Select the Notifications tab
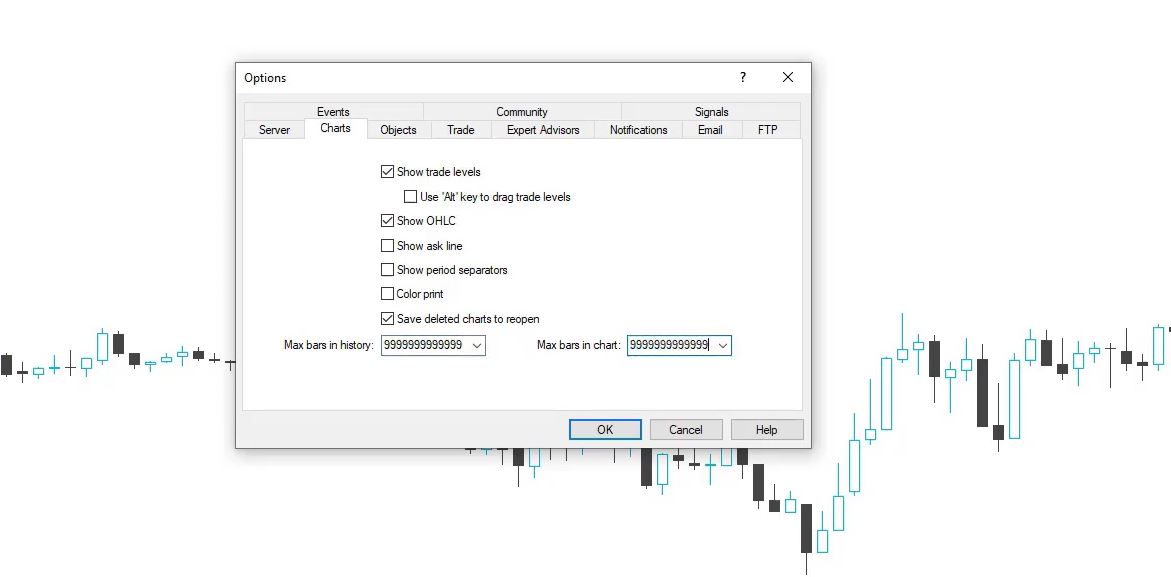Screen dimensions: 1171x577 637,129
